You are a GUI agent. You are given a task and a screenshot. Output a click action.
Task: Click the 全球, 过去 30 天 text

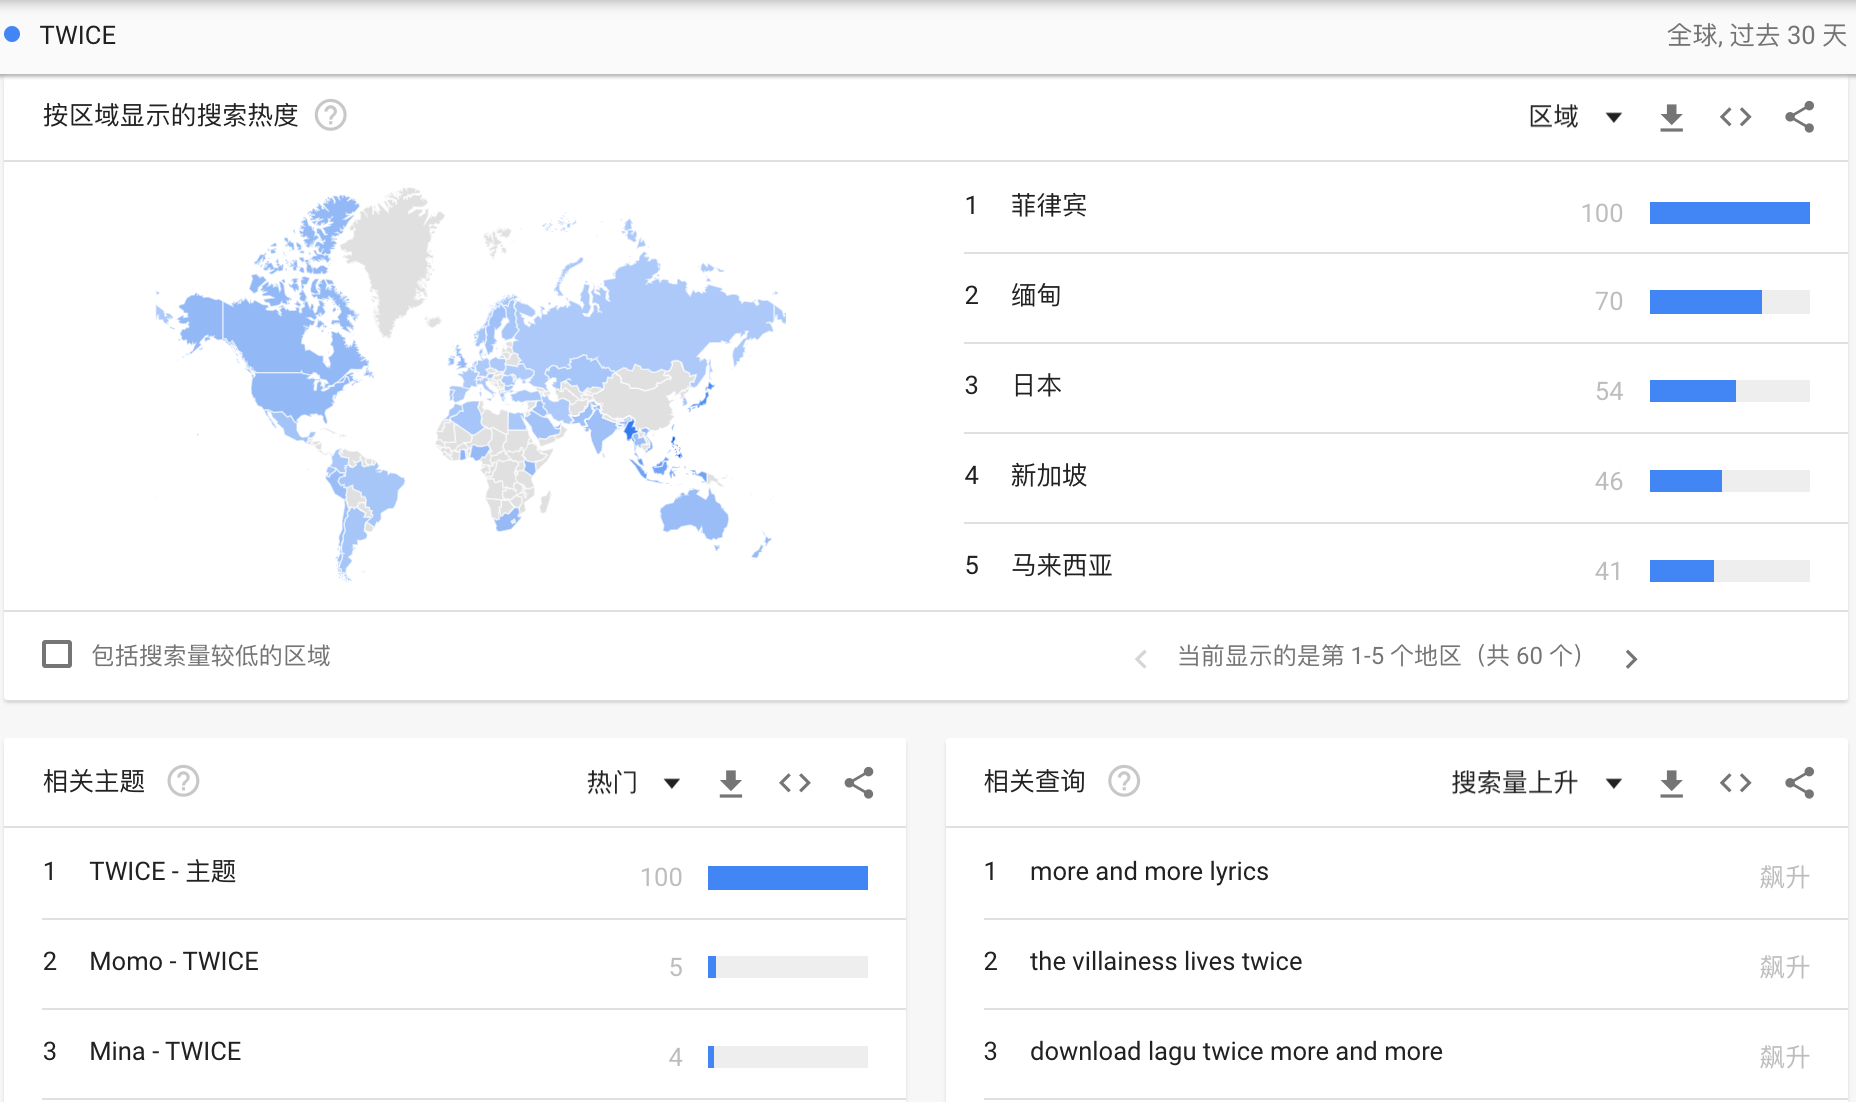click(x=1756, y=36)
